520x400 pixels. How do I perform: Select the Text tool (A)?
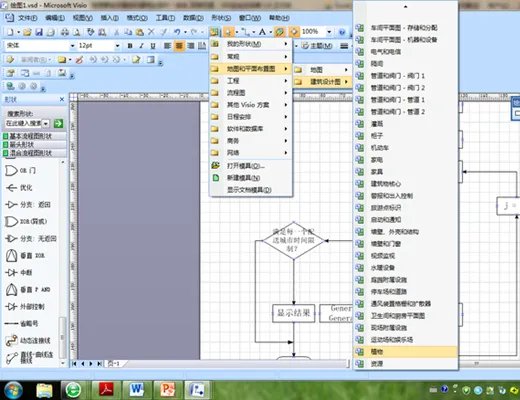pos(262,32)
